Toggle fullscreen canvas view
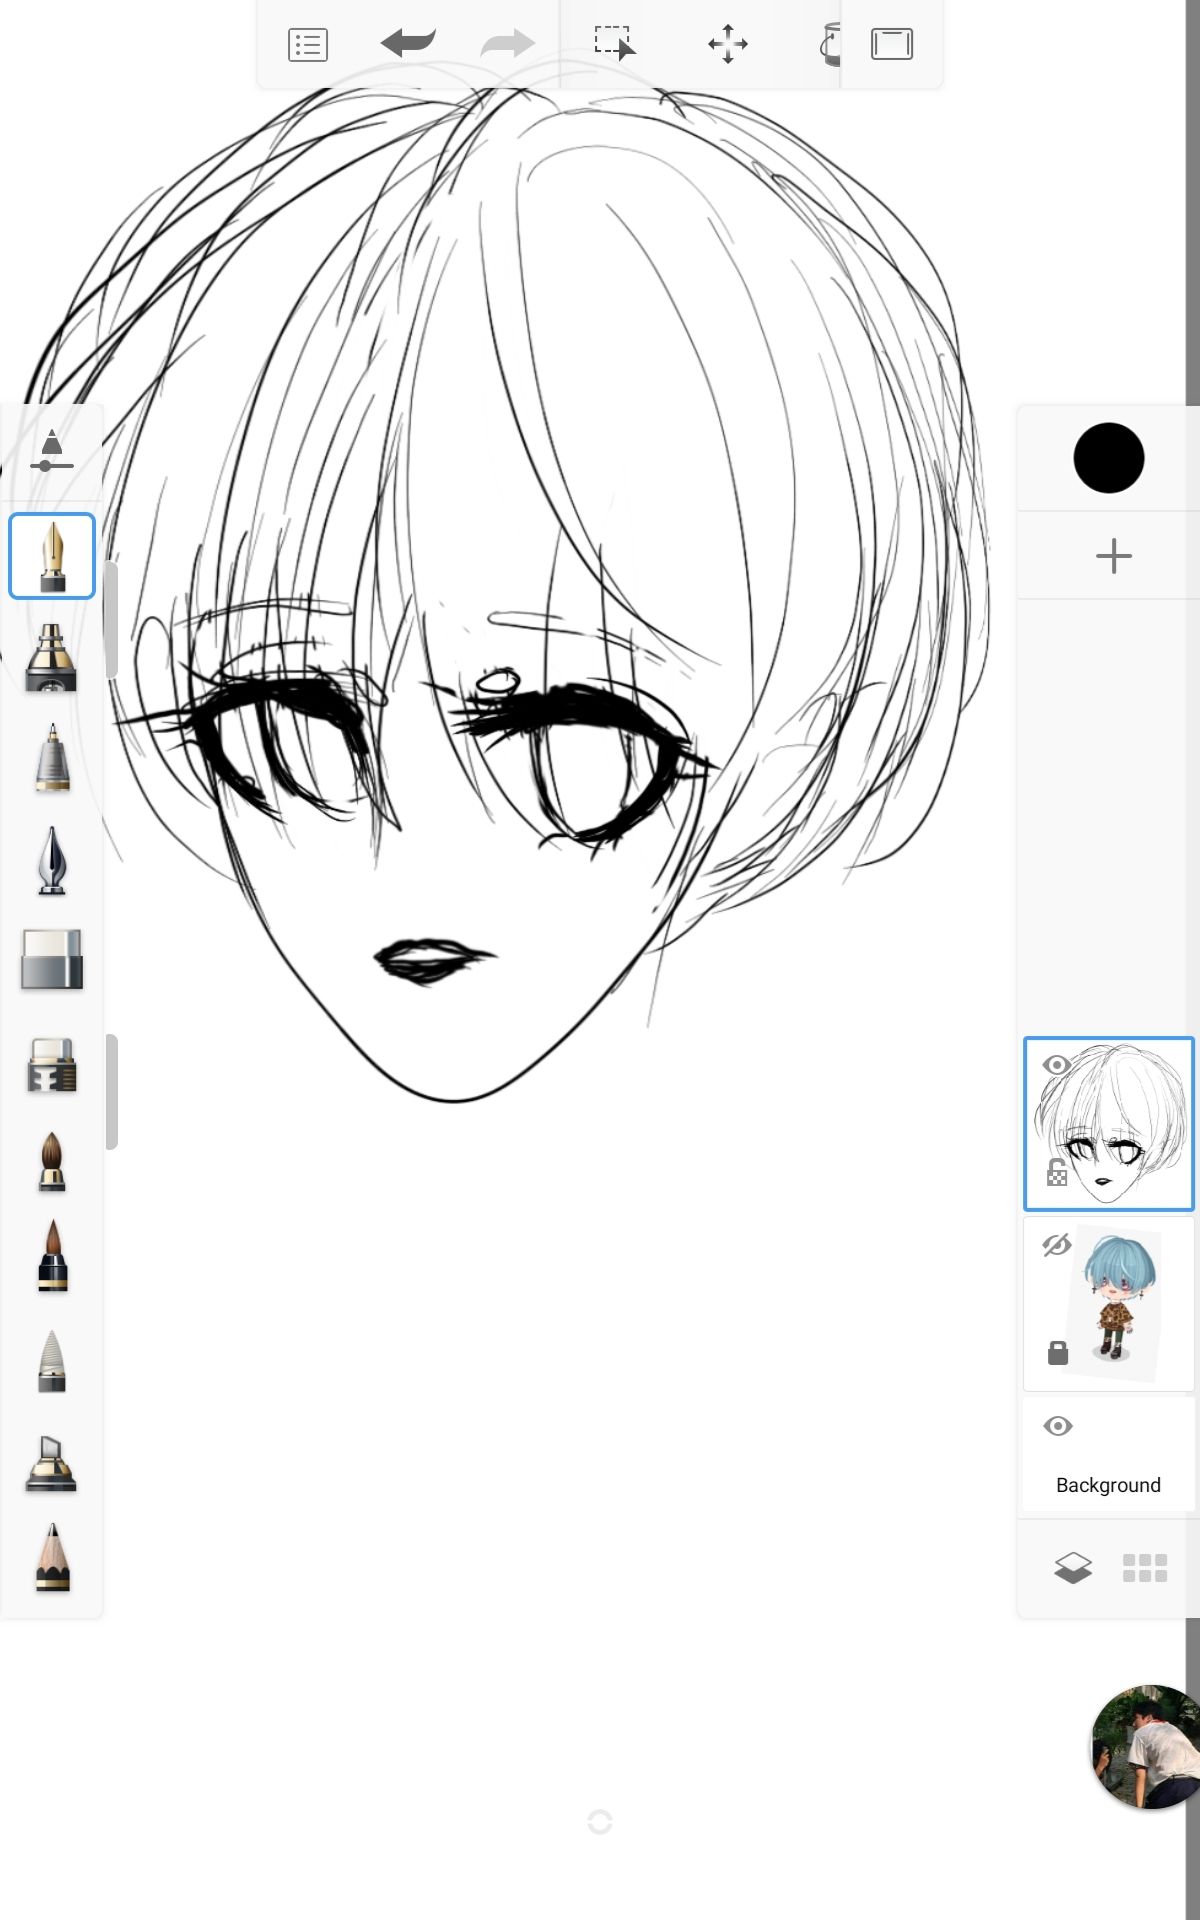Screen dimensions: 1200x1920 (x=892, y=44)
